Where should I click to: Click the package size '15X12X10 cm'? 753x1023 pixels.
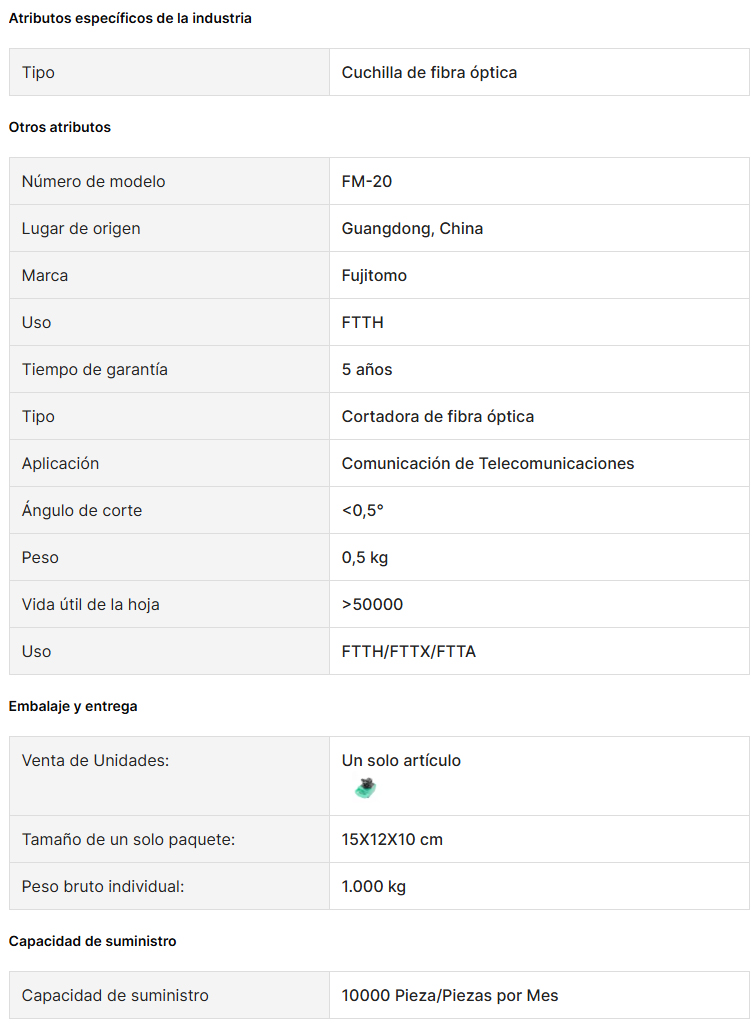pos(392,839)
